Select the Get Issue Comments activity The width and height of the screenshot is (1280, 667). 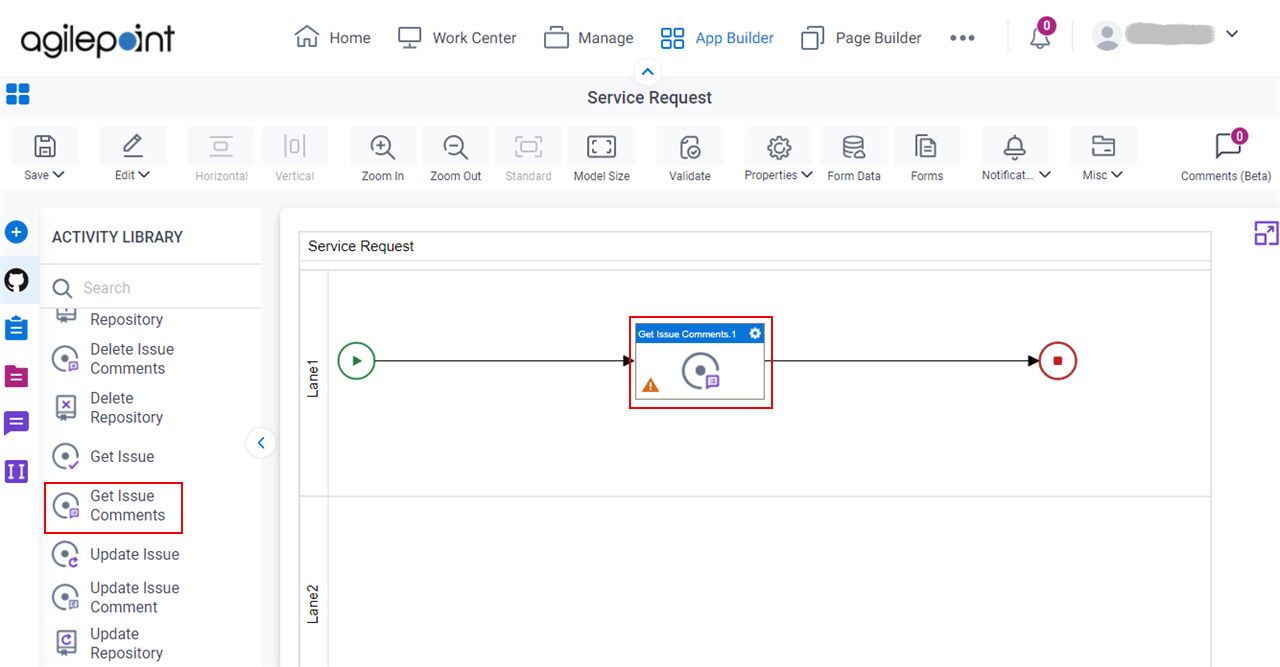point(113,507)
